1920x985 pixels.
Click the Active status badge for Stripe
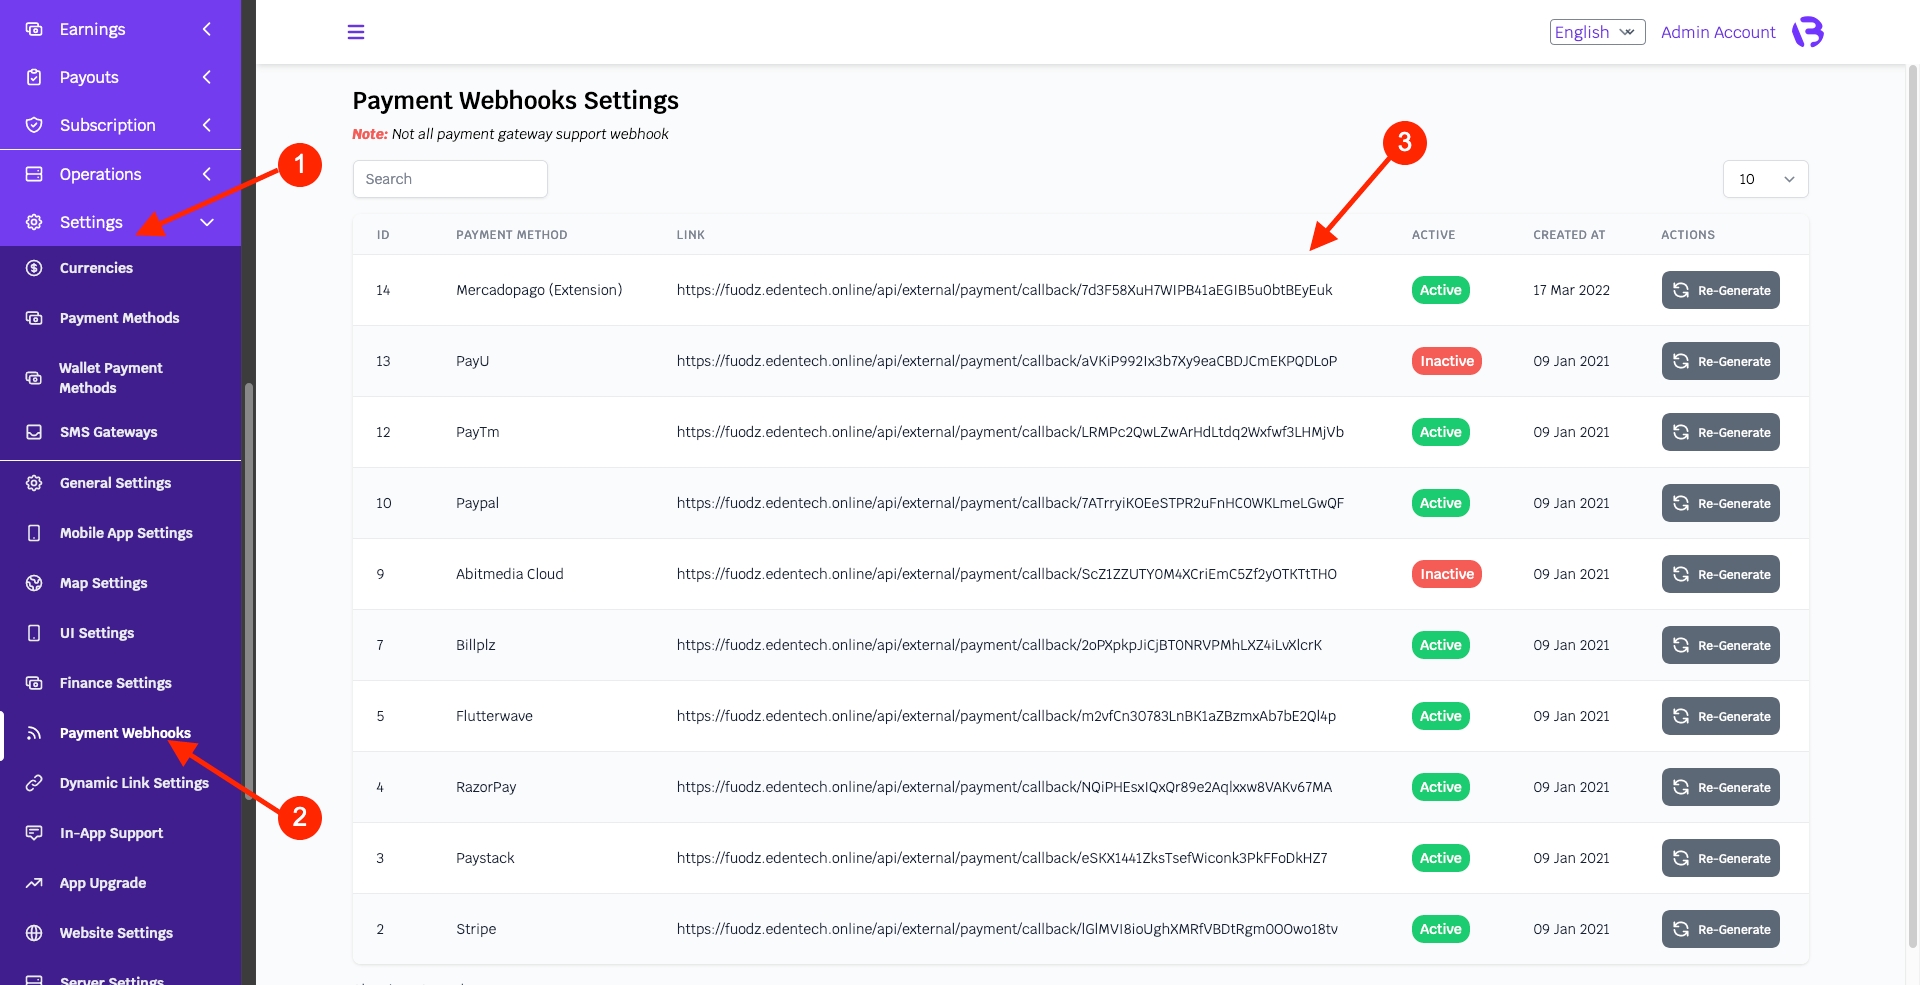coord(1440,929)
